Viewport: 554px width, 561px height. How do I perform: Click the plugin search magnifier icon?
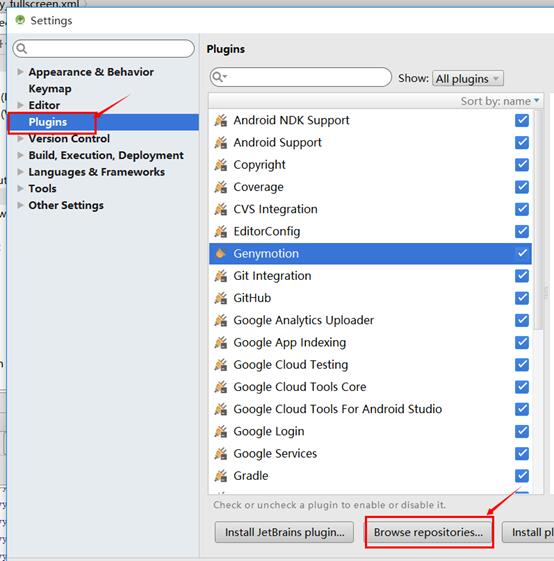pos(219,77)
